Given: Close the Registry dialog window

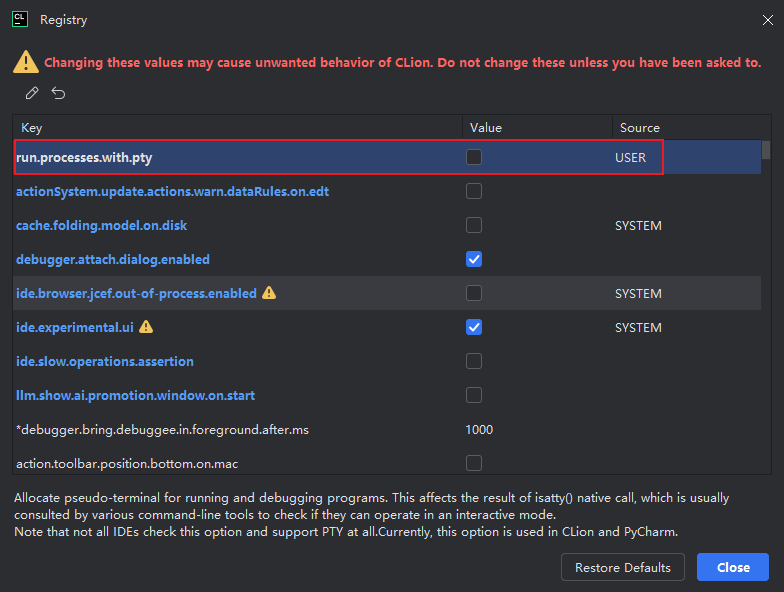Looking at the screenshot, I should (x=767, y=19).
